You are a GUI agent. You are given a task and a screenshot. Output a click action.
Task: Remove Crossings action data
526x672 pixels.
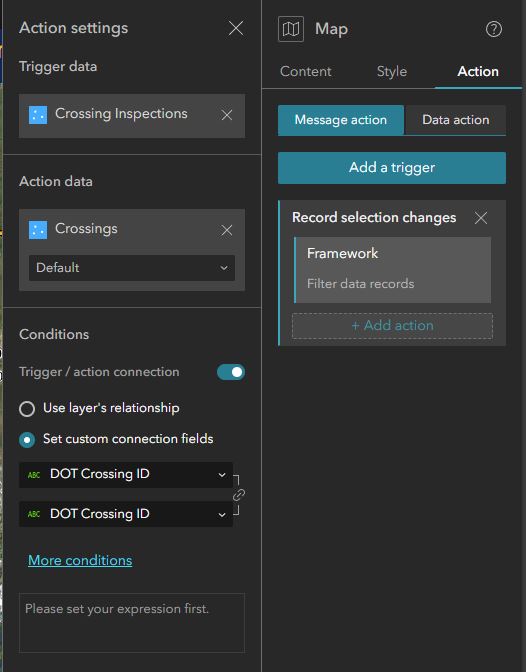[227, 230]
